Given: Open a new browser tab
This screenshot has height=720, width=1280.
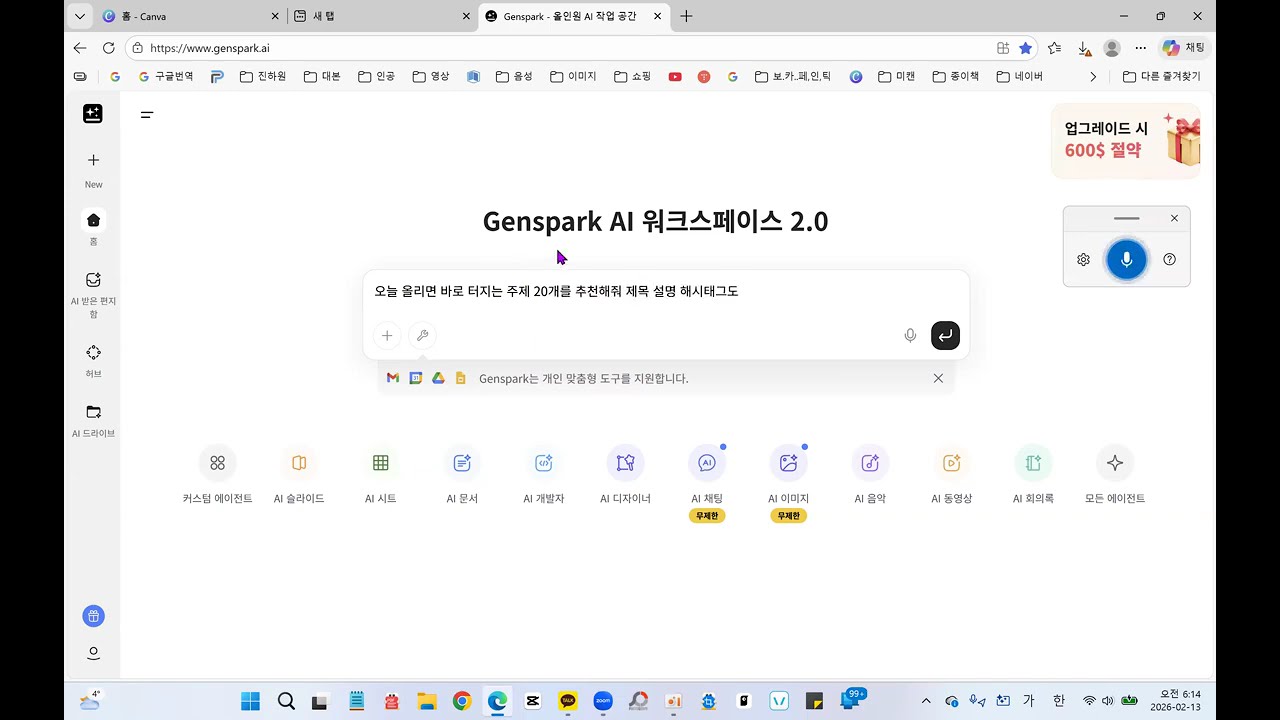Looking at the screenshot, I should click(x=686, y=16).
